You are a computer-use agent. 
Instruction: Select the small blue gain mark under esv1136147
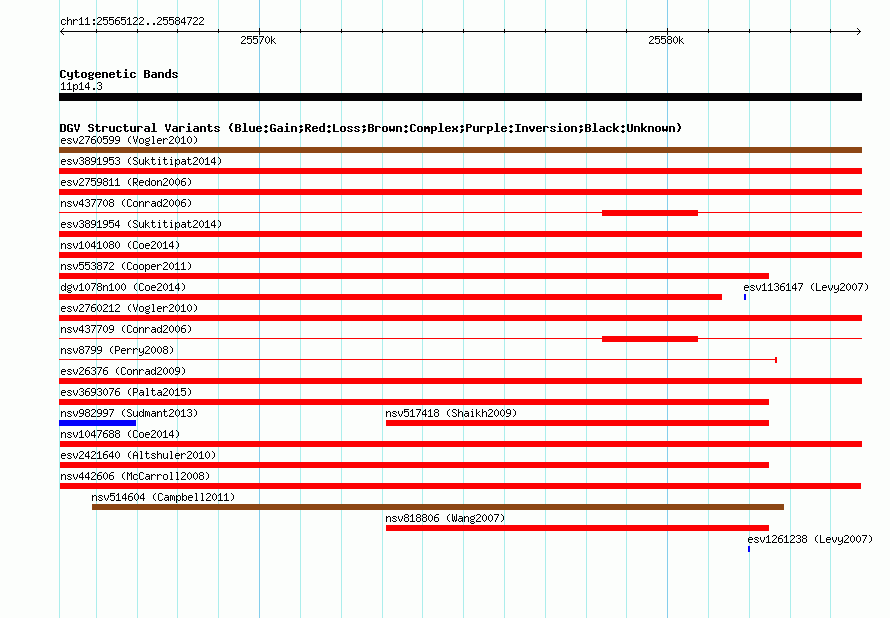745,297
